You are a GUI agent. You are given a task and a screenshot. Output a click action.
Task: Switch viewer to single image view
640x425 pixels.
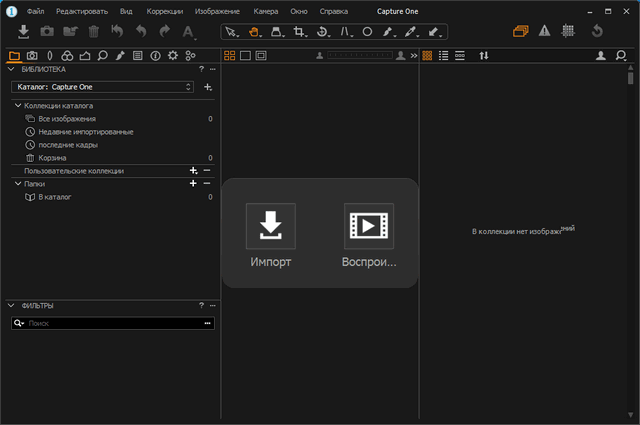pyautogui.click(x=246, y=55)
